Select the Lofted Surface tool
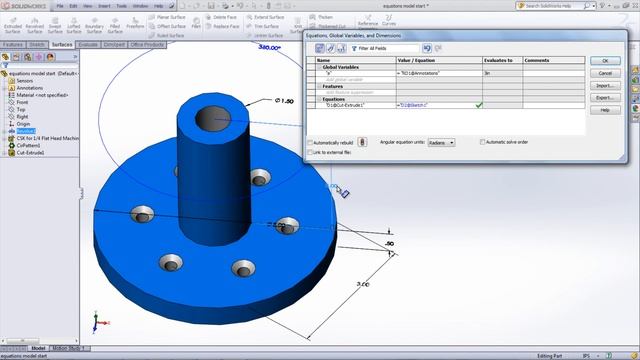 pyautogui.click(x=73, y=25)
